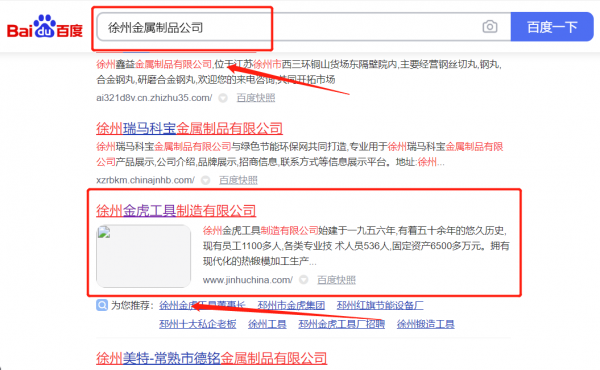
Task: Open recommended link 徐州工具
Action: pos(267,324)
